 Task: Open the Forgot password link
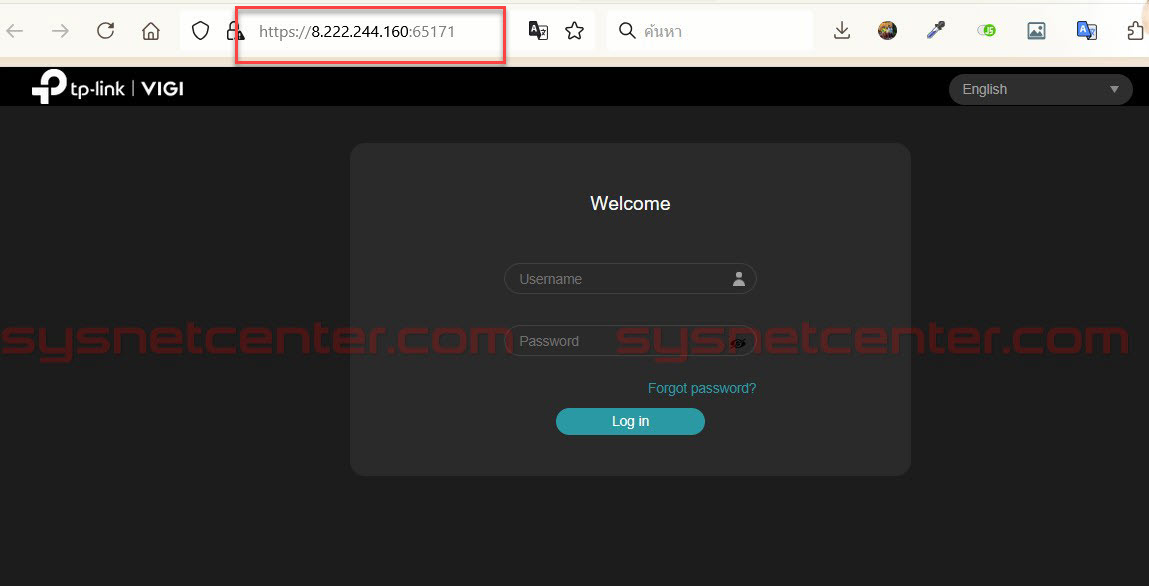pos(701,388)
